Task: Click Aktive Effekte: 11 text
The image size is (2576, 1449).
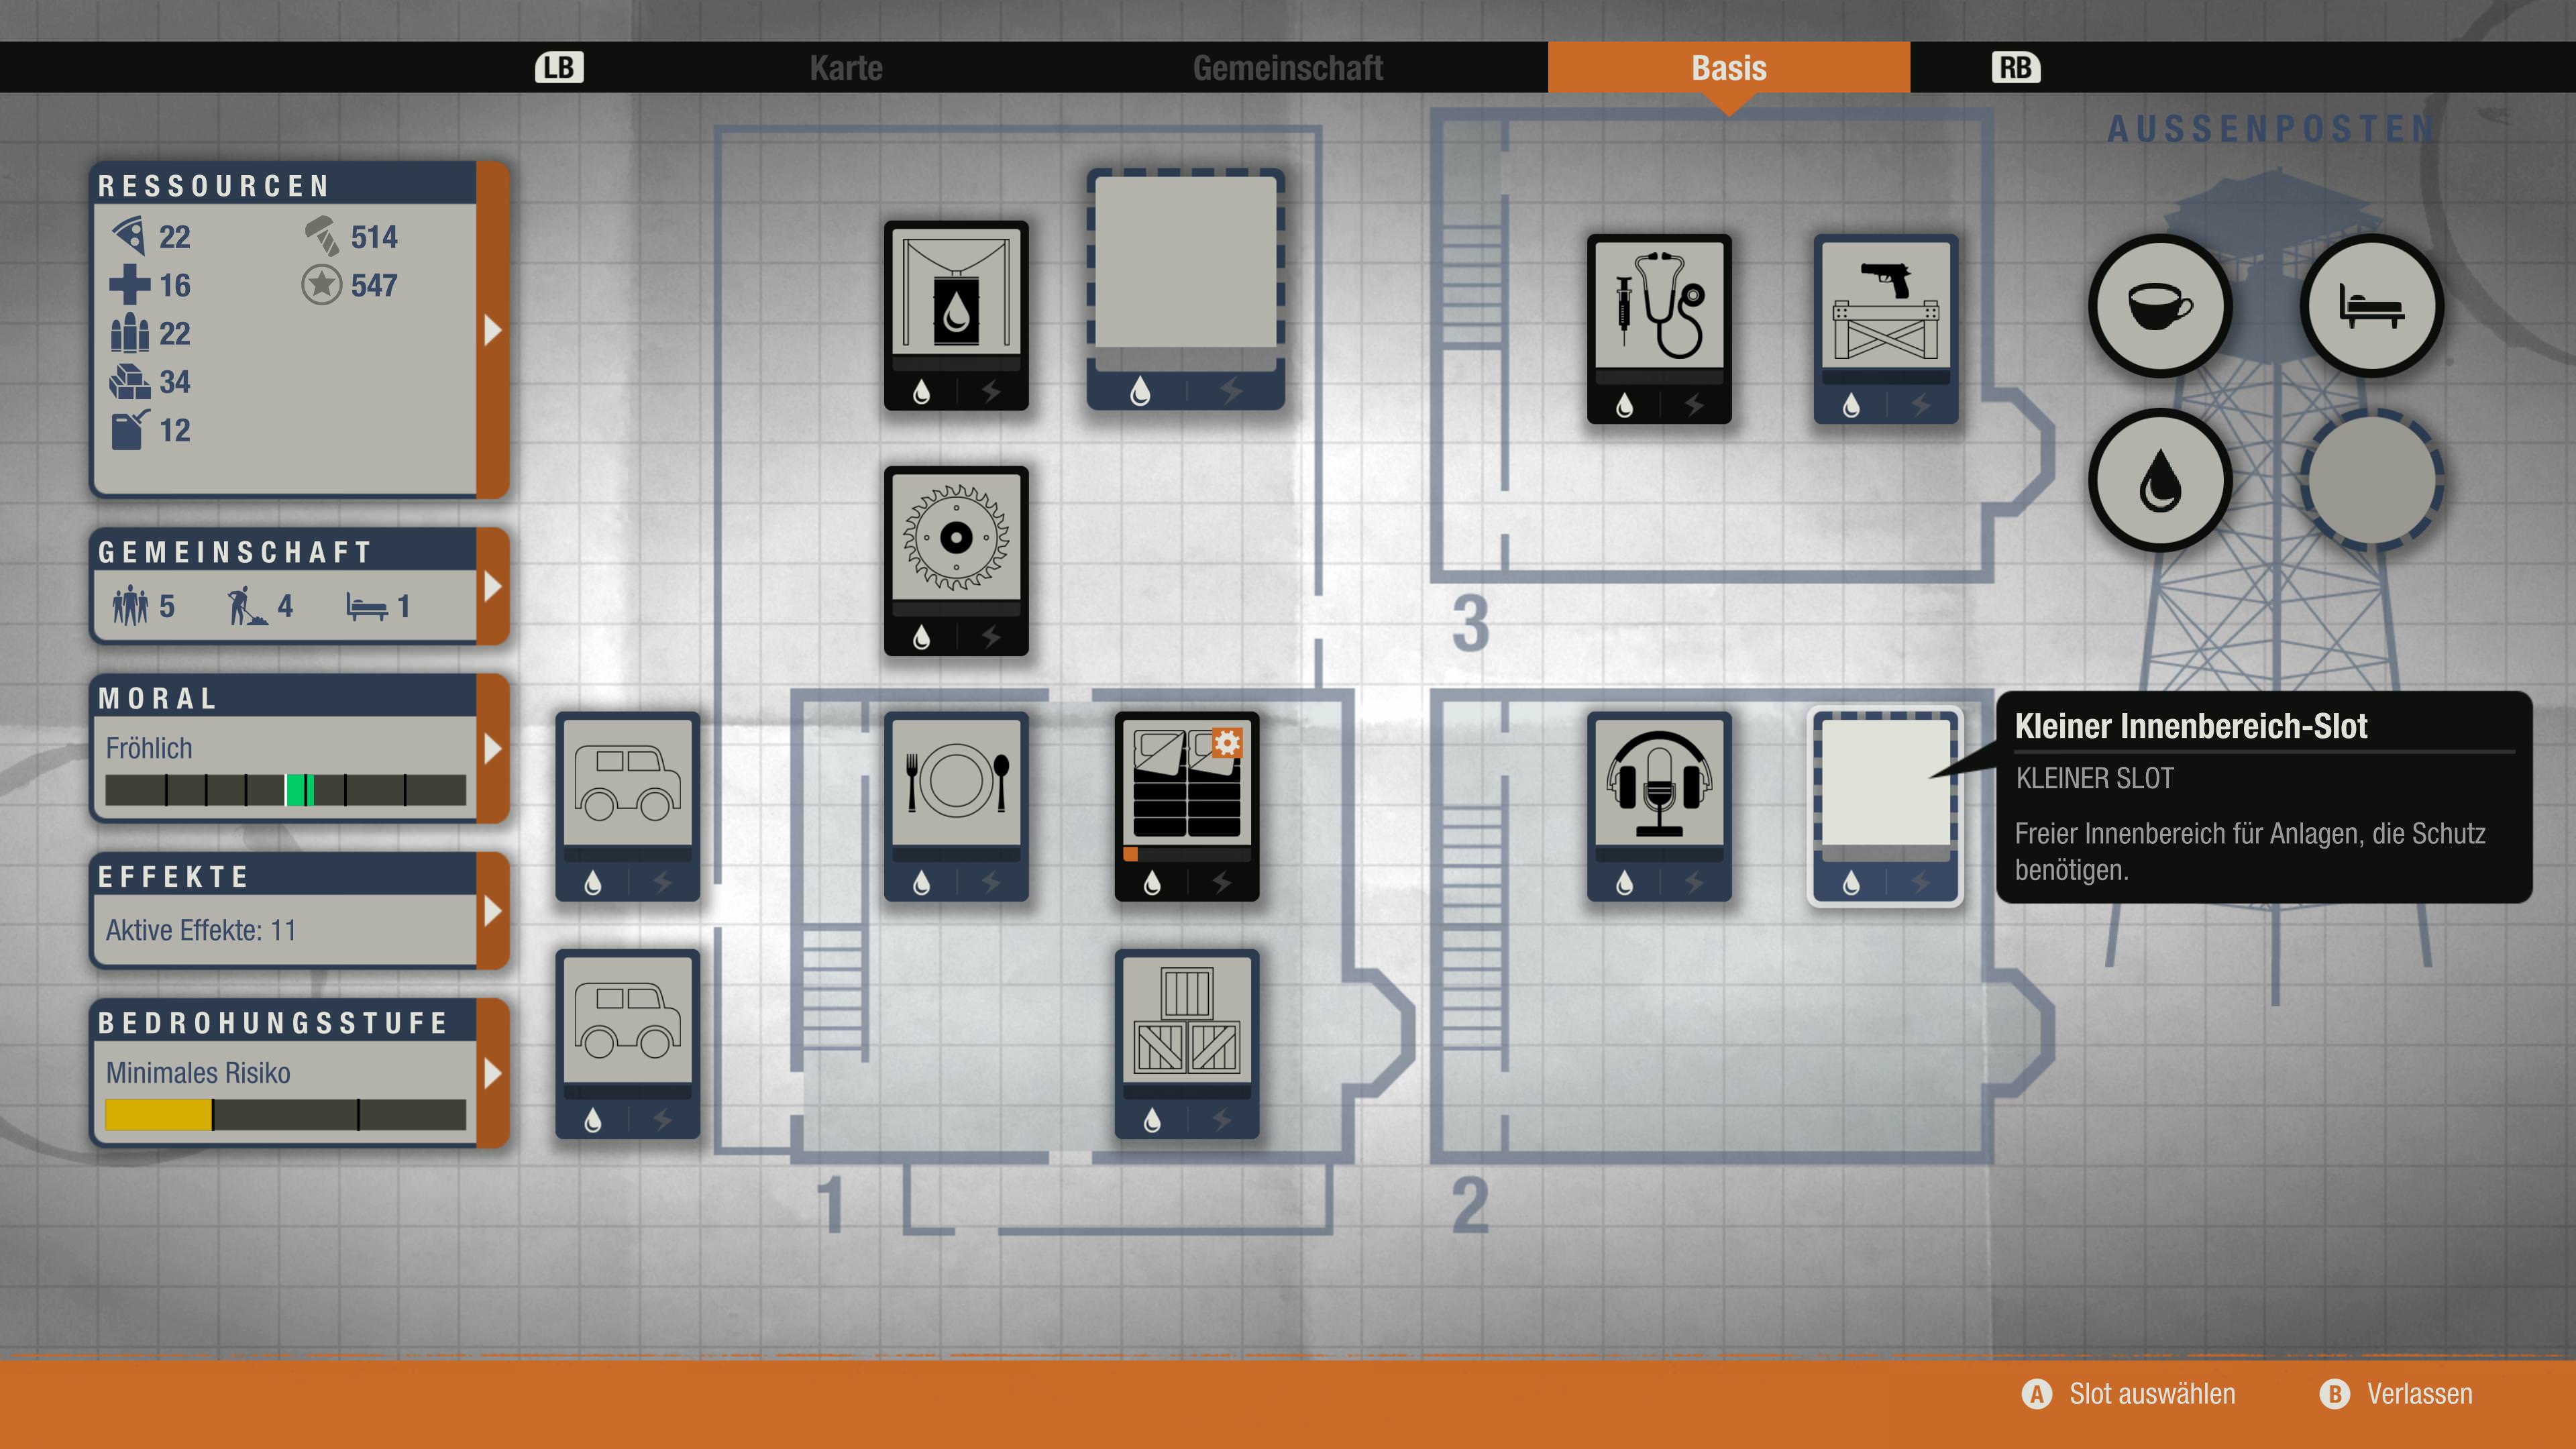Action: pos(201,930)
